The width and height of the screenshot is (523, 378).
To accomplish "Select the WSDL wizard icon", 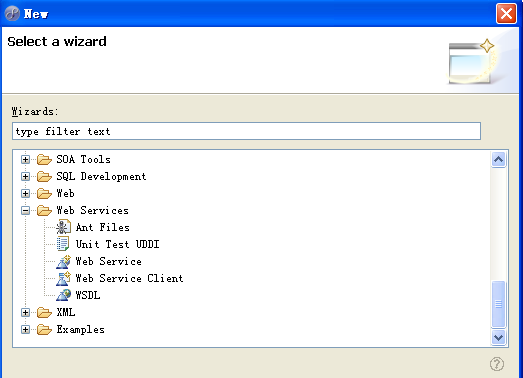I will (63, 295).
